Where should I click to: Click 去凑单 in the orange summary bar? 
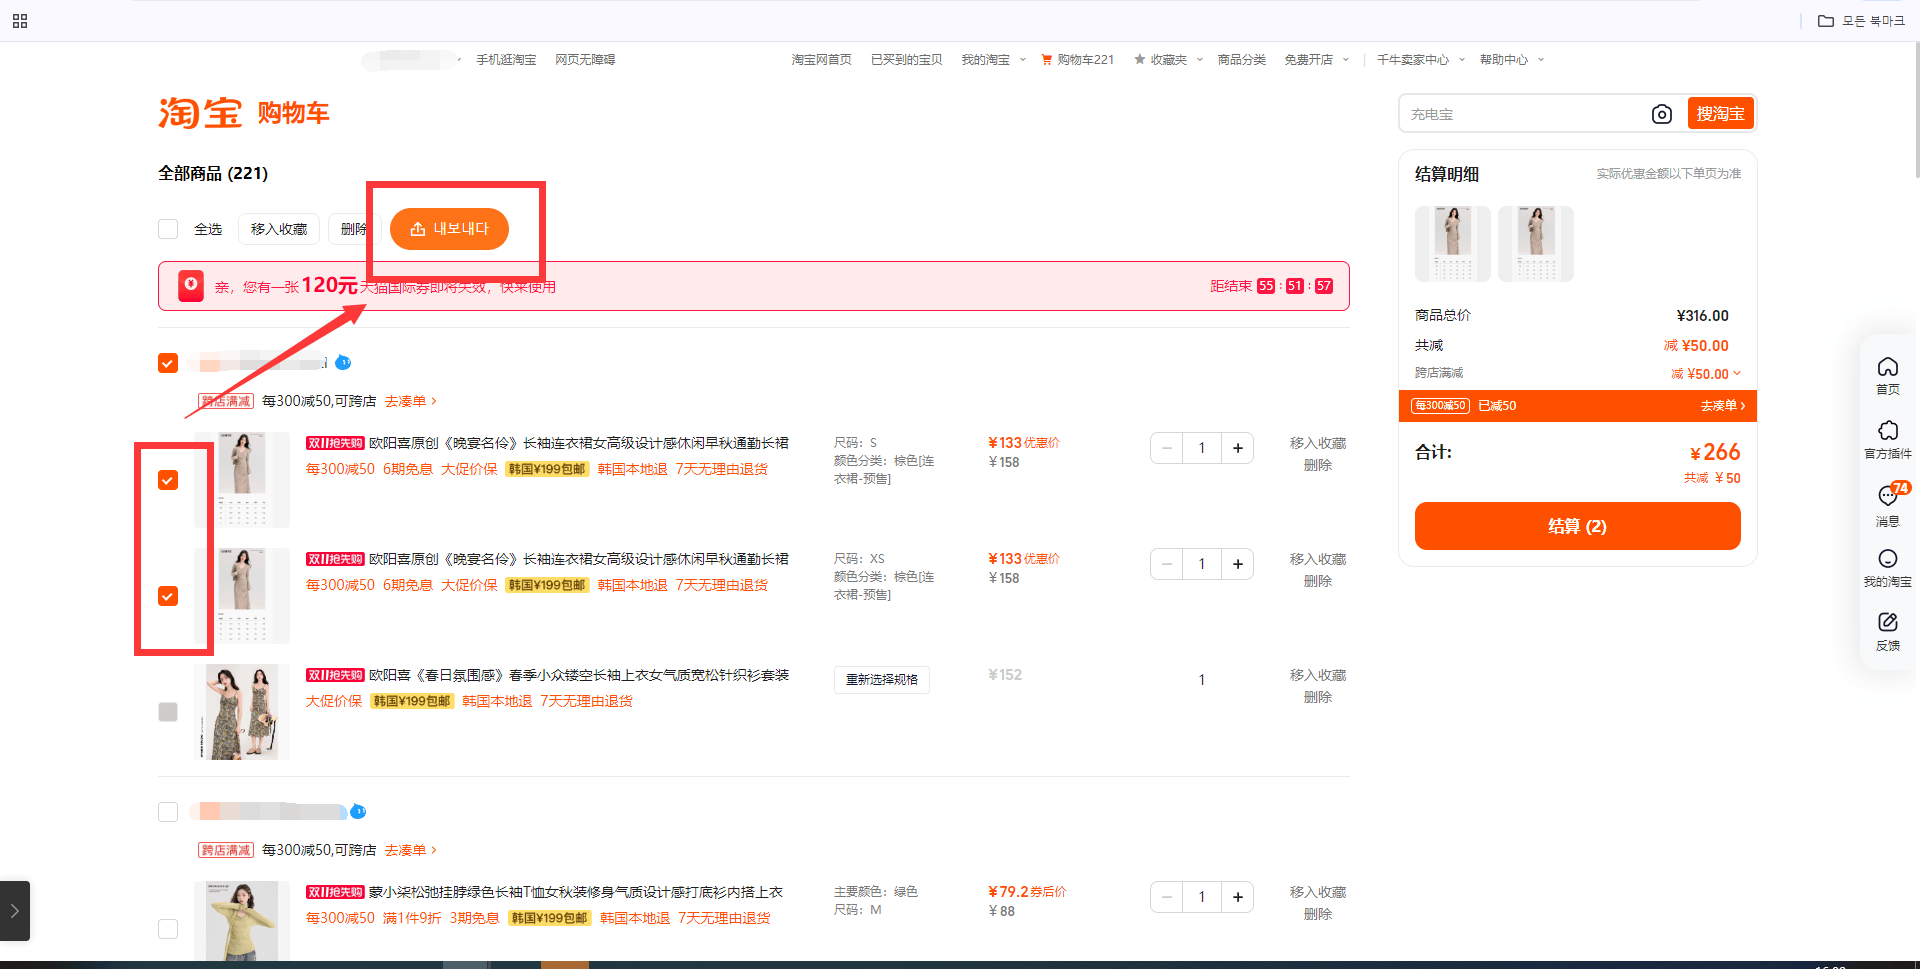[x=1722, y=406]
